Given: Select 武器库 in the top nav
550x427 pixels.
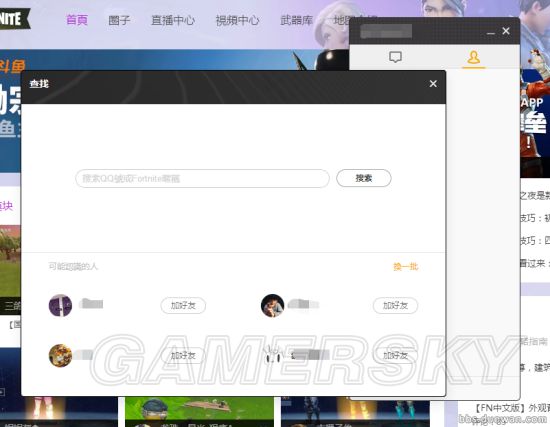Looking at the screenshot, I should [x=296, y=20].
